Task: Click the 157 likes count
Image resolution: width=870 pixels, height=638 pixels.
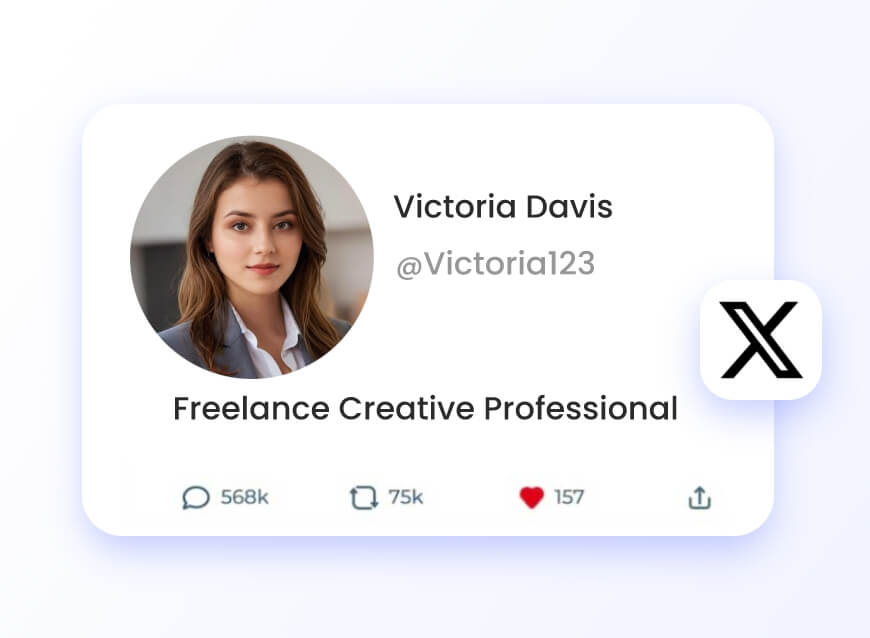Action: click(569, 497)
